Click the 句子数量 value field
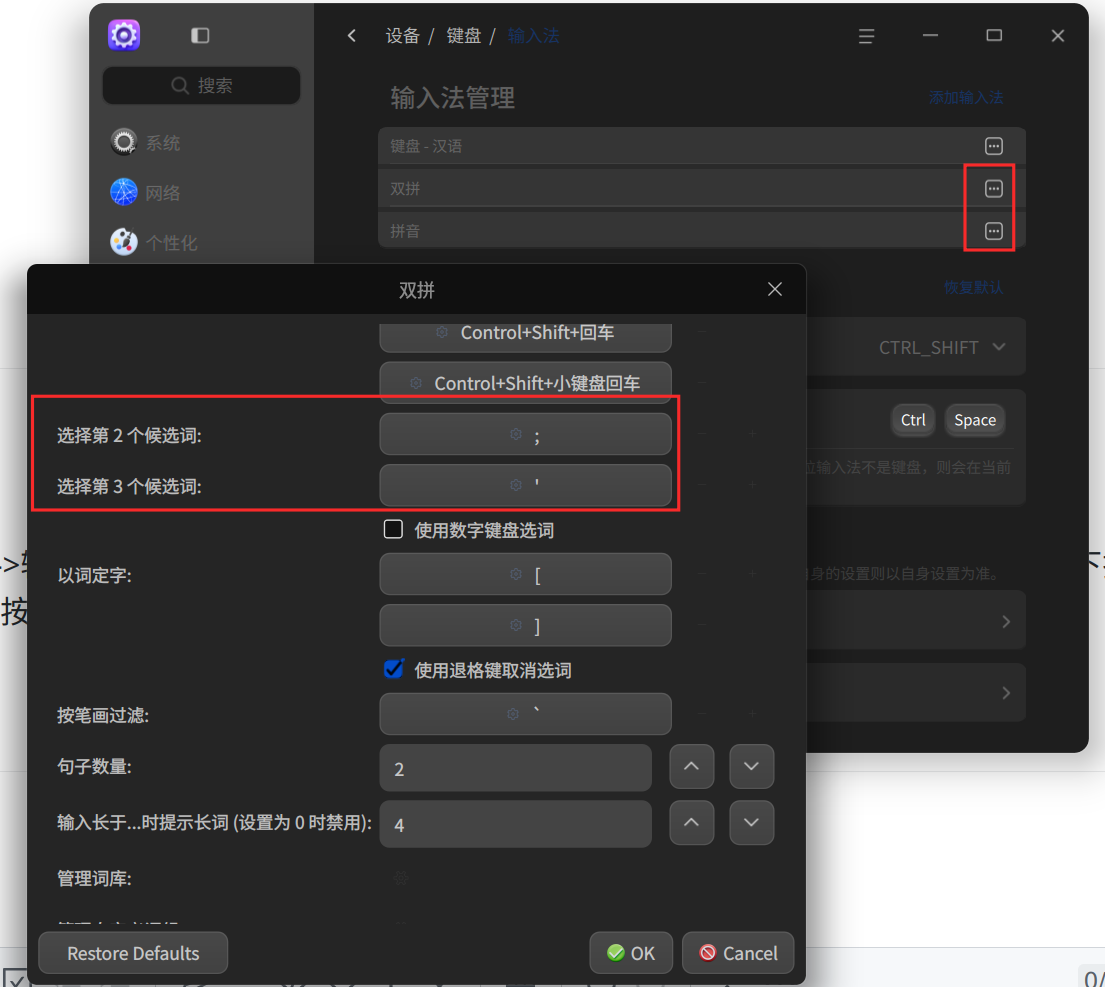 click(x=515, y=768)
